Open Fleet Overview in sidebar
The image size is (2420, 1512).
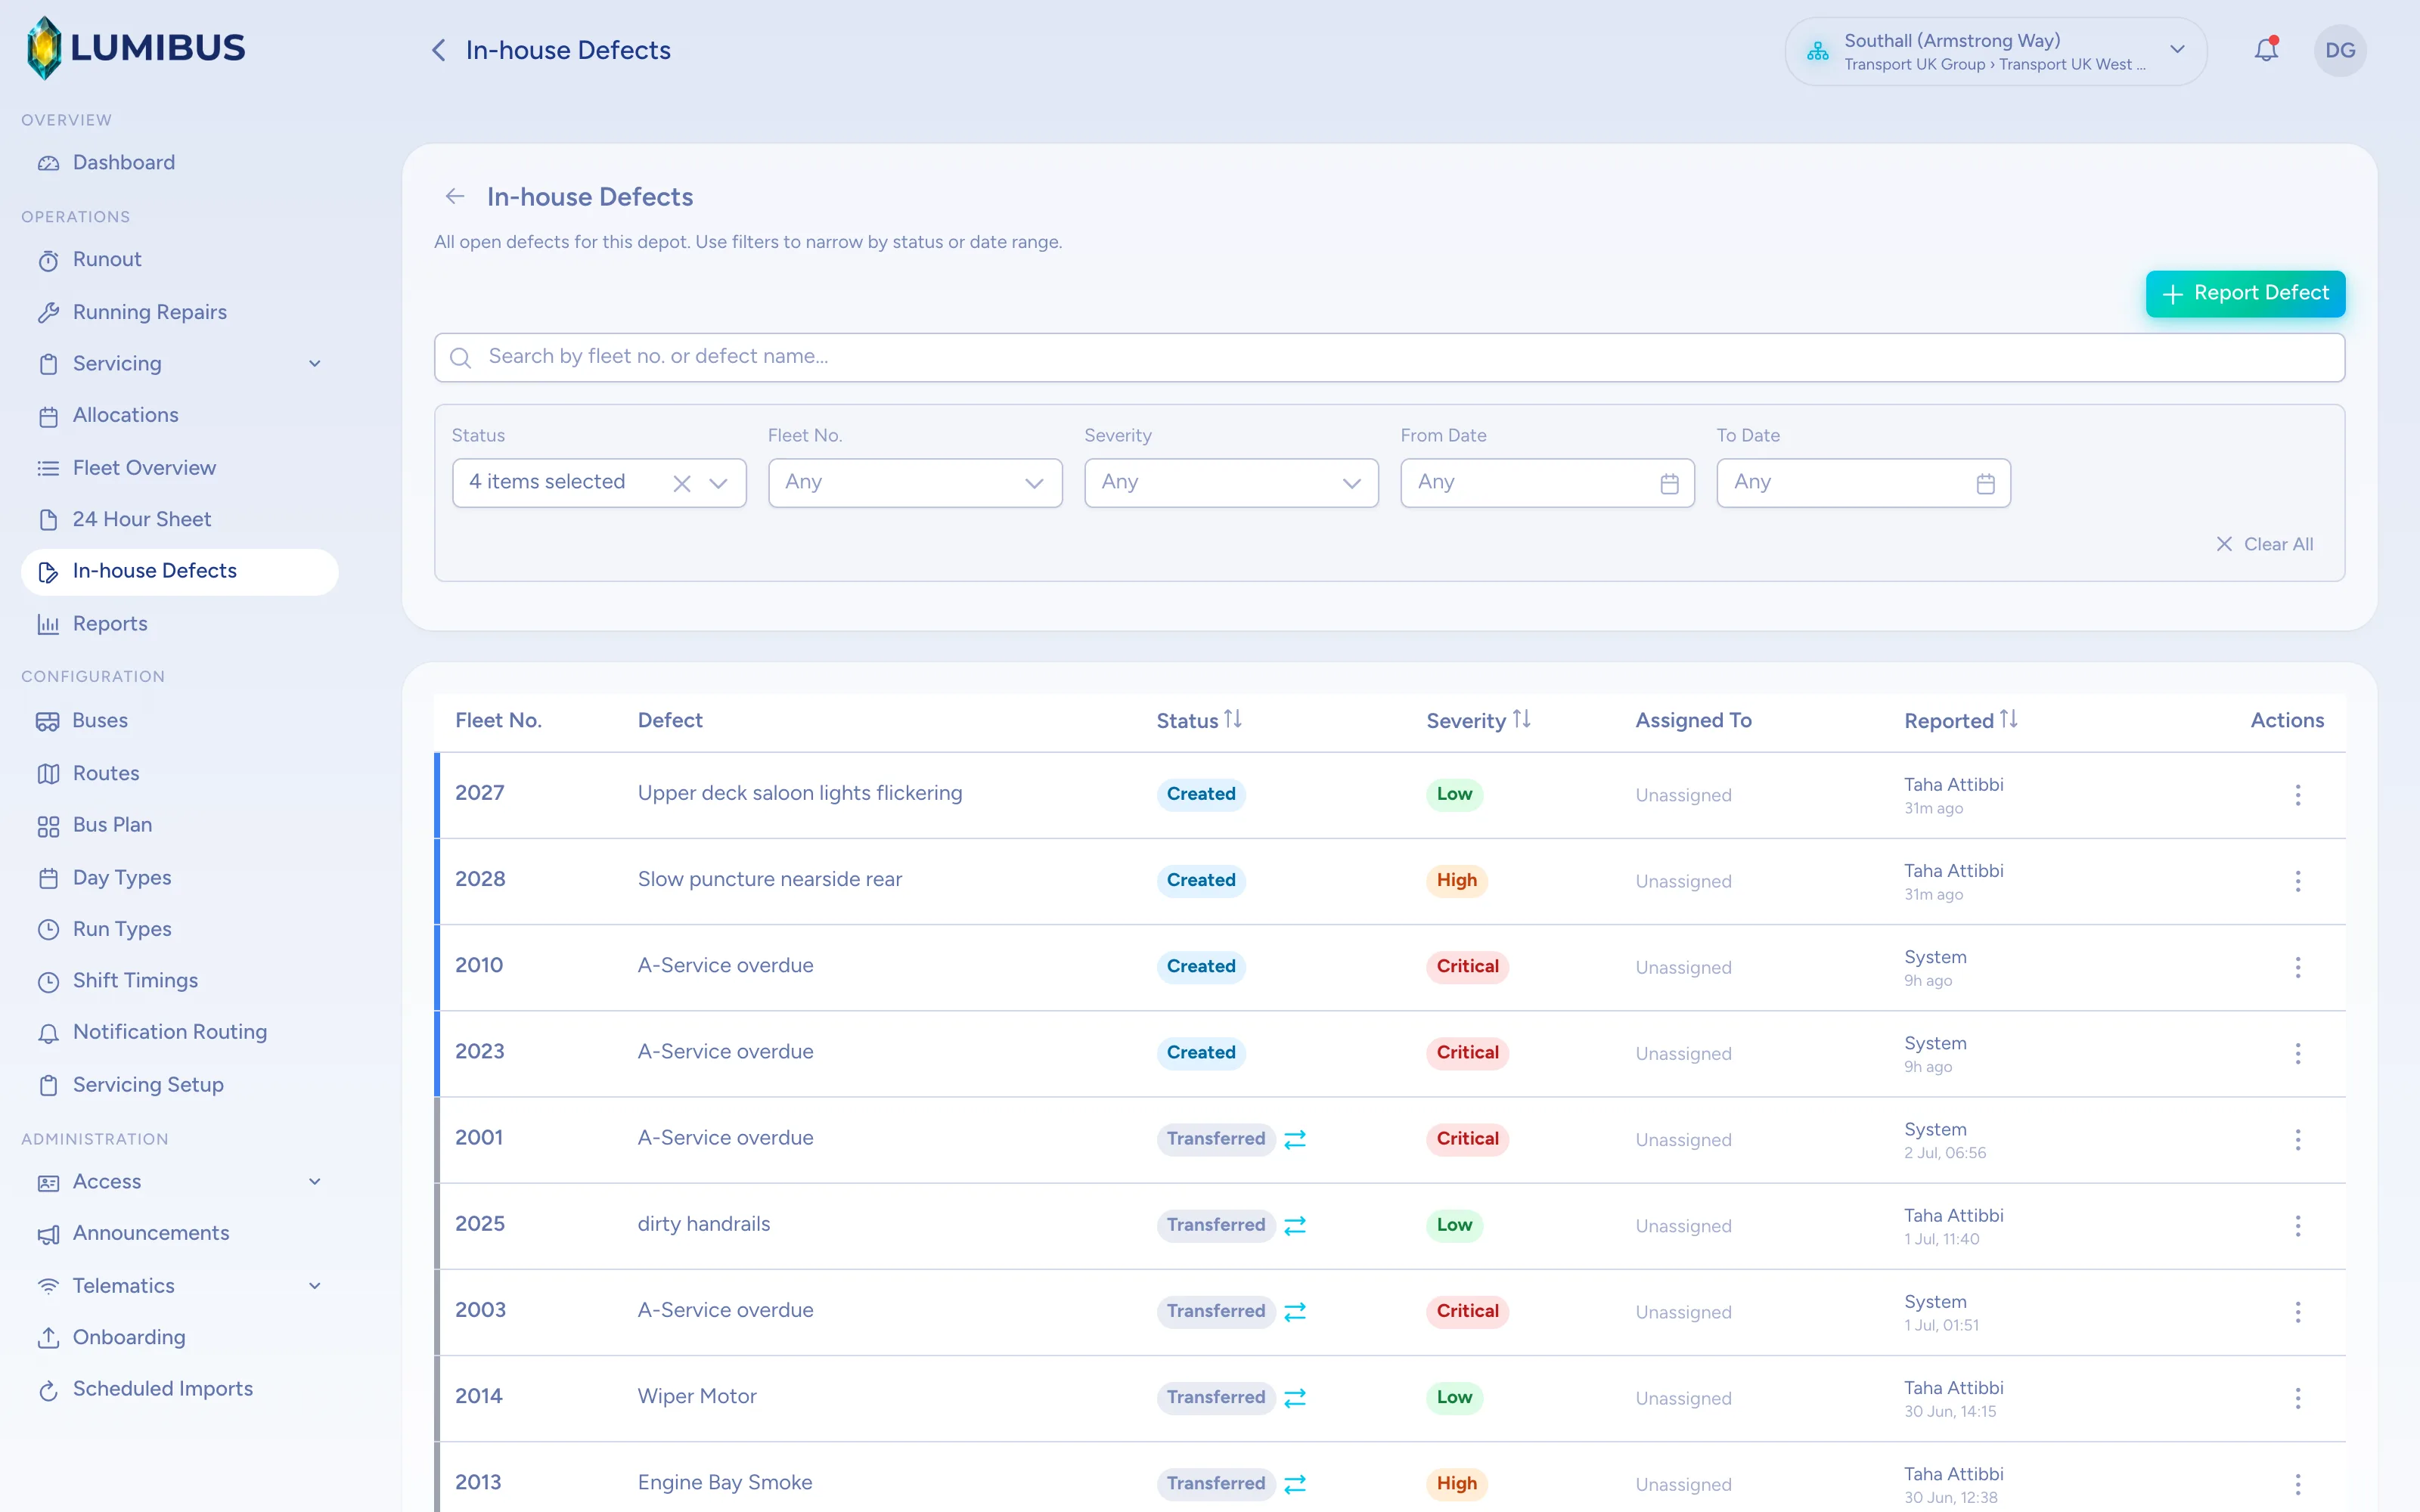[x=144, y=468]
